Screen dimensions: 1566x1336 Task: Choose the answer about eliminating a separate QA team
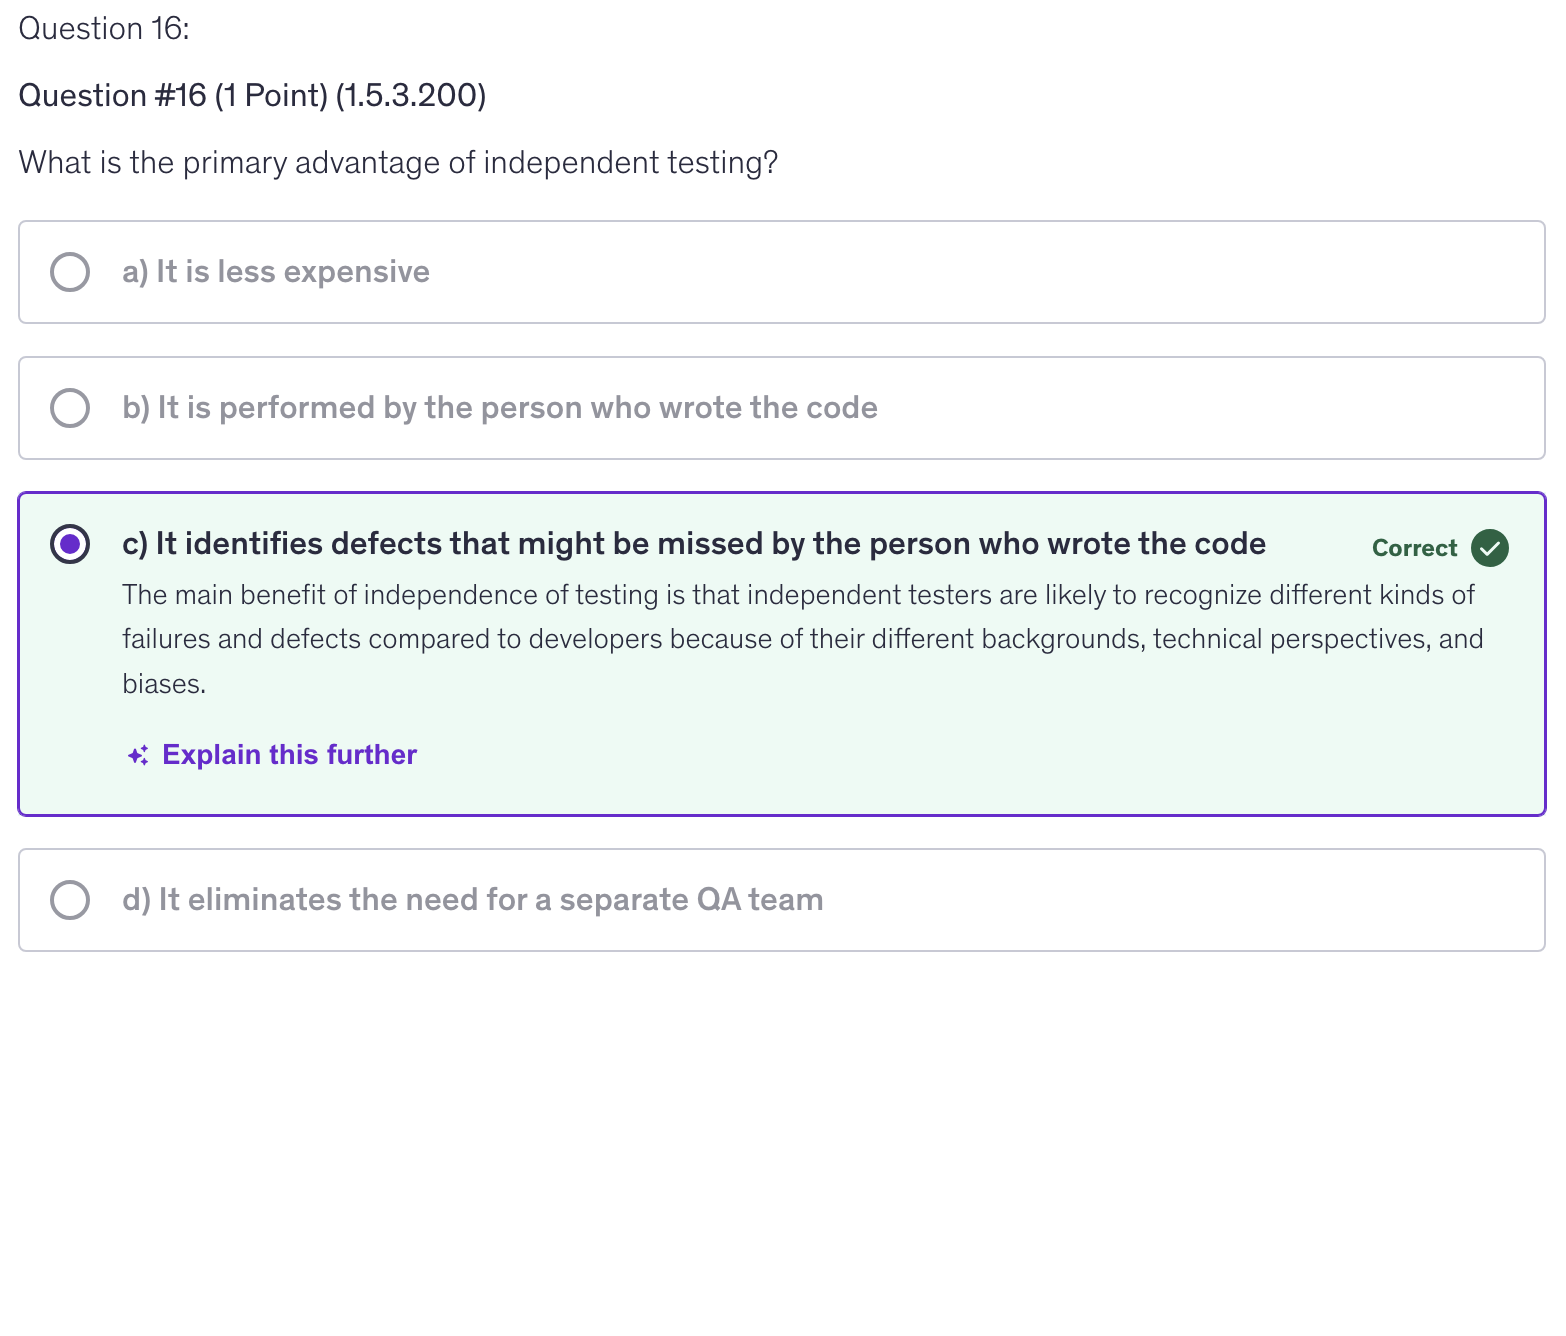click(472, 900)
